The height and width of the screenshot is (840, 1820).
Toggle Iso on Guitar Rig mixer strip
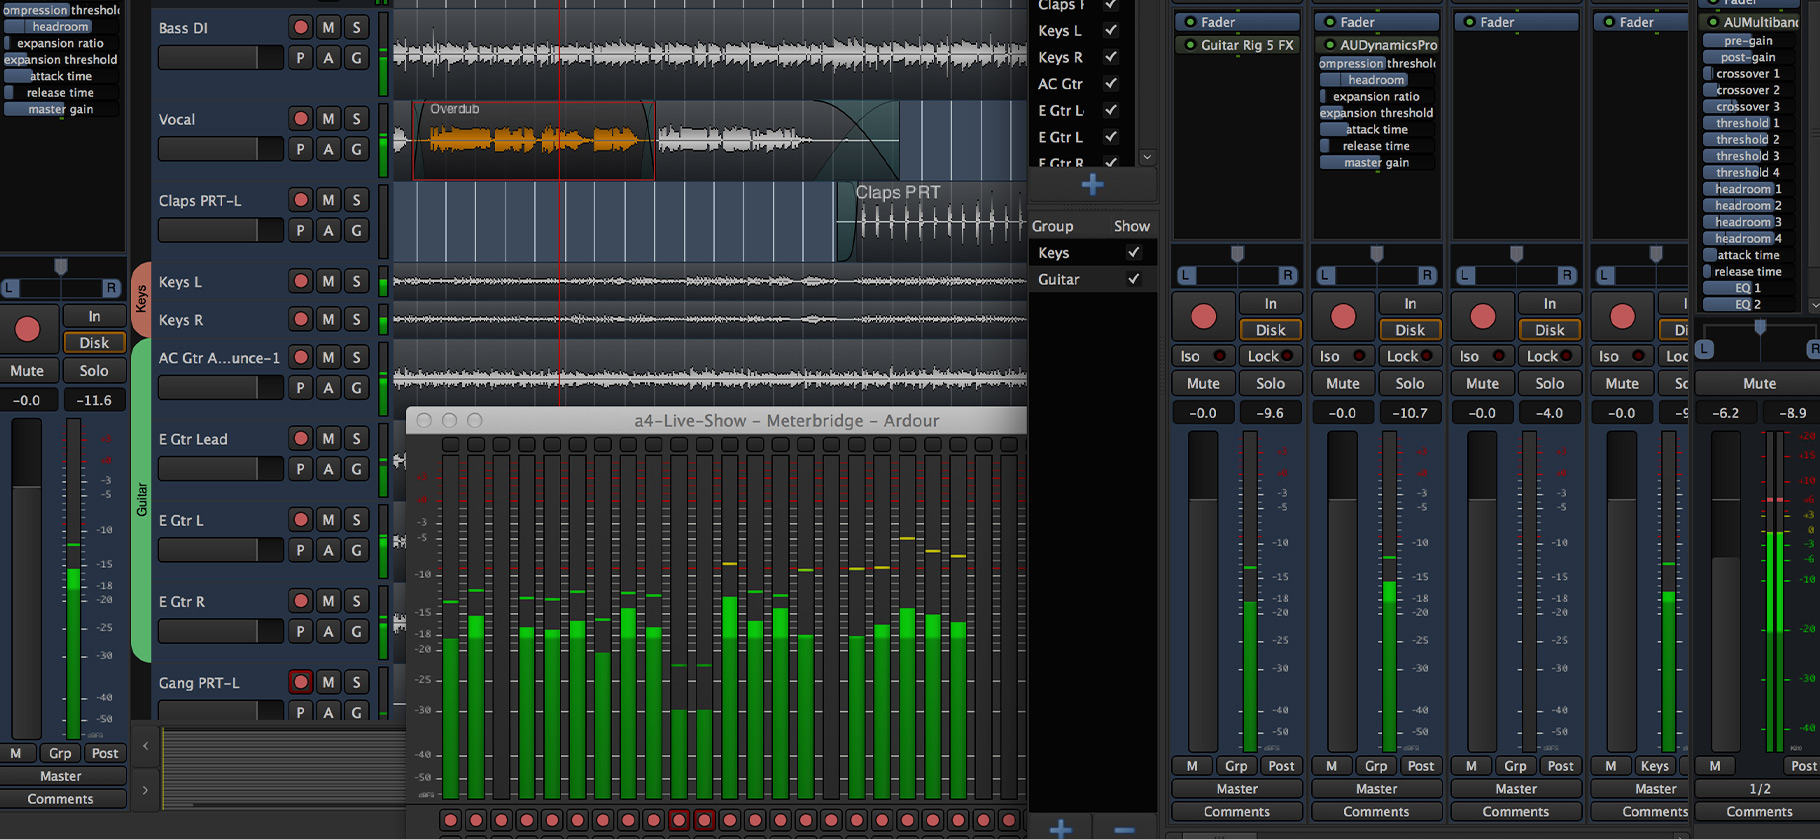[1203, 356]
